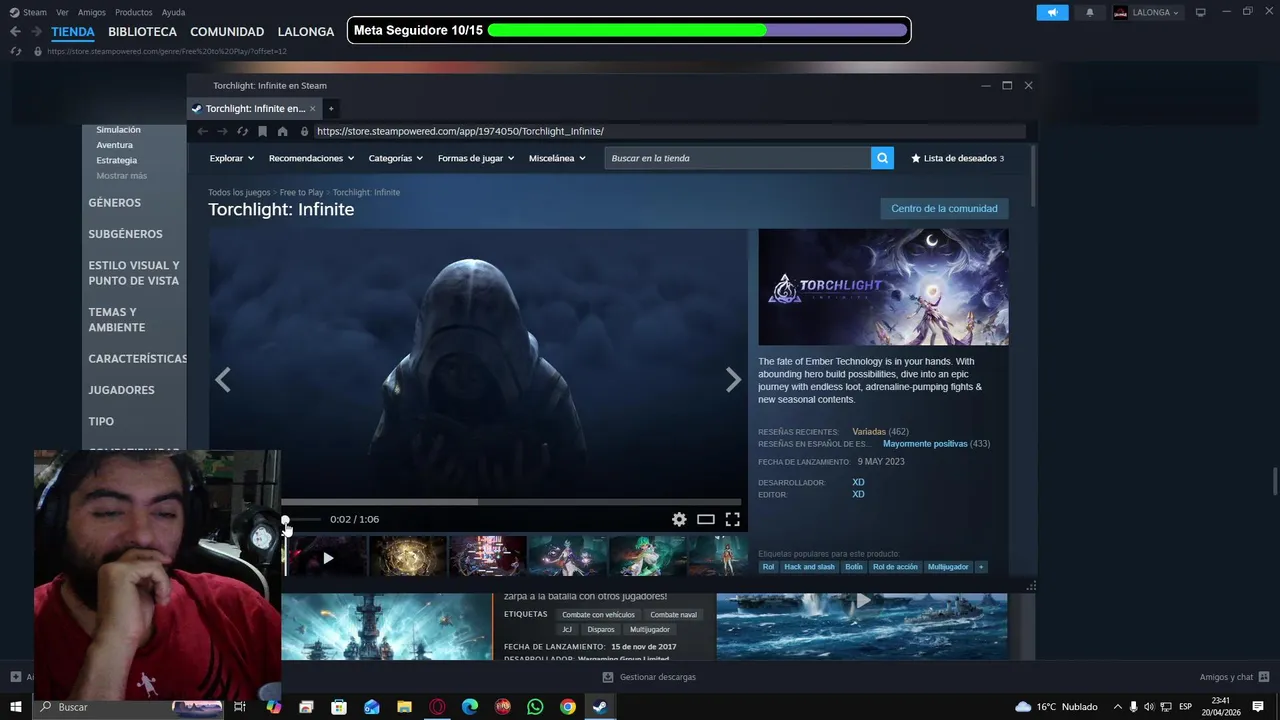Open Gestionar descargas
Image resolution: width=1280 pixels, height=720 pixels.
click(649, 677)
